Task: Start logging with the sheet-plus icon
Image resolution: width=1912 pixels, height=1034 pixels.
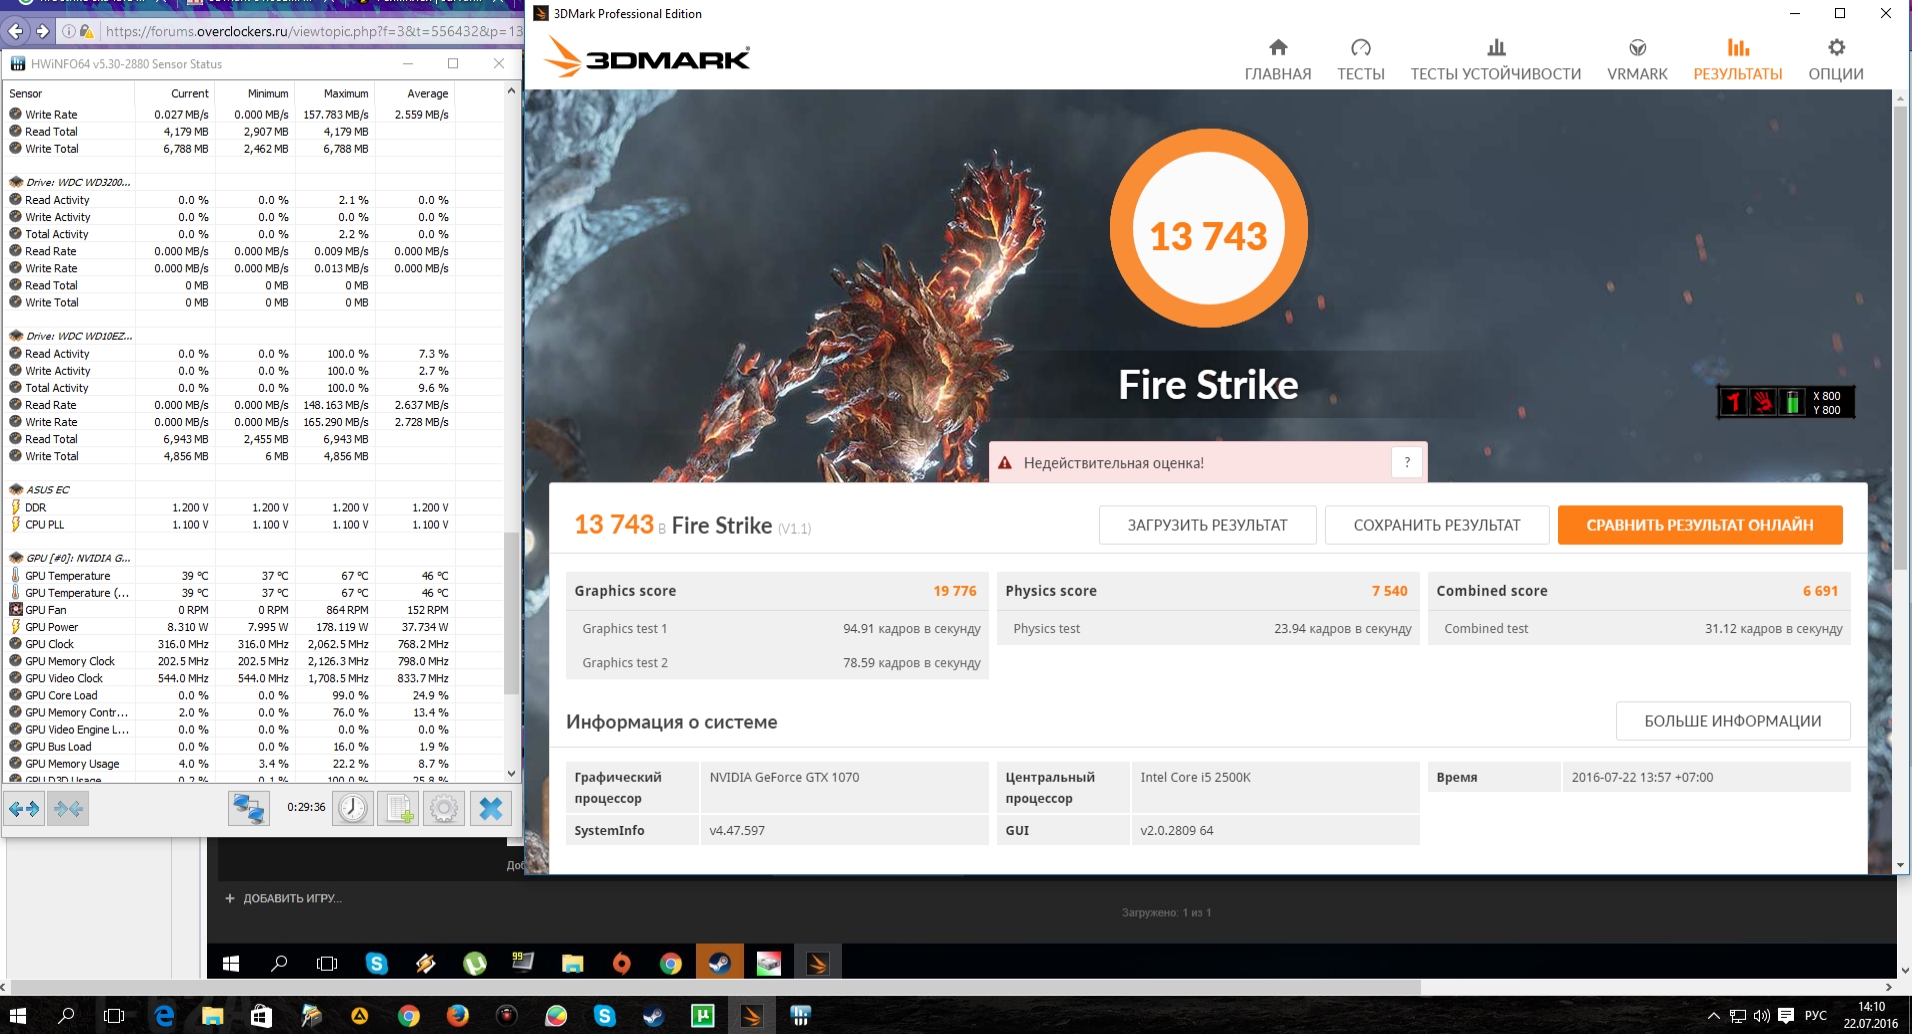Action: tap(399, 808)
